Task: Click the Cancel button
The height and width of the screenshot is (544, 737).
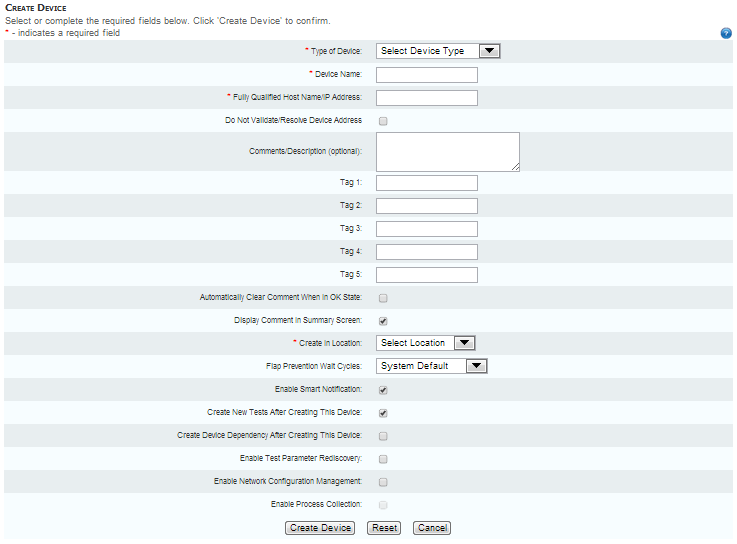Action: point(432,528)
